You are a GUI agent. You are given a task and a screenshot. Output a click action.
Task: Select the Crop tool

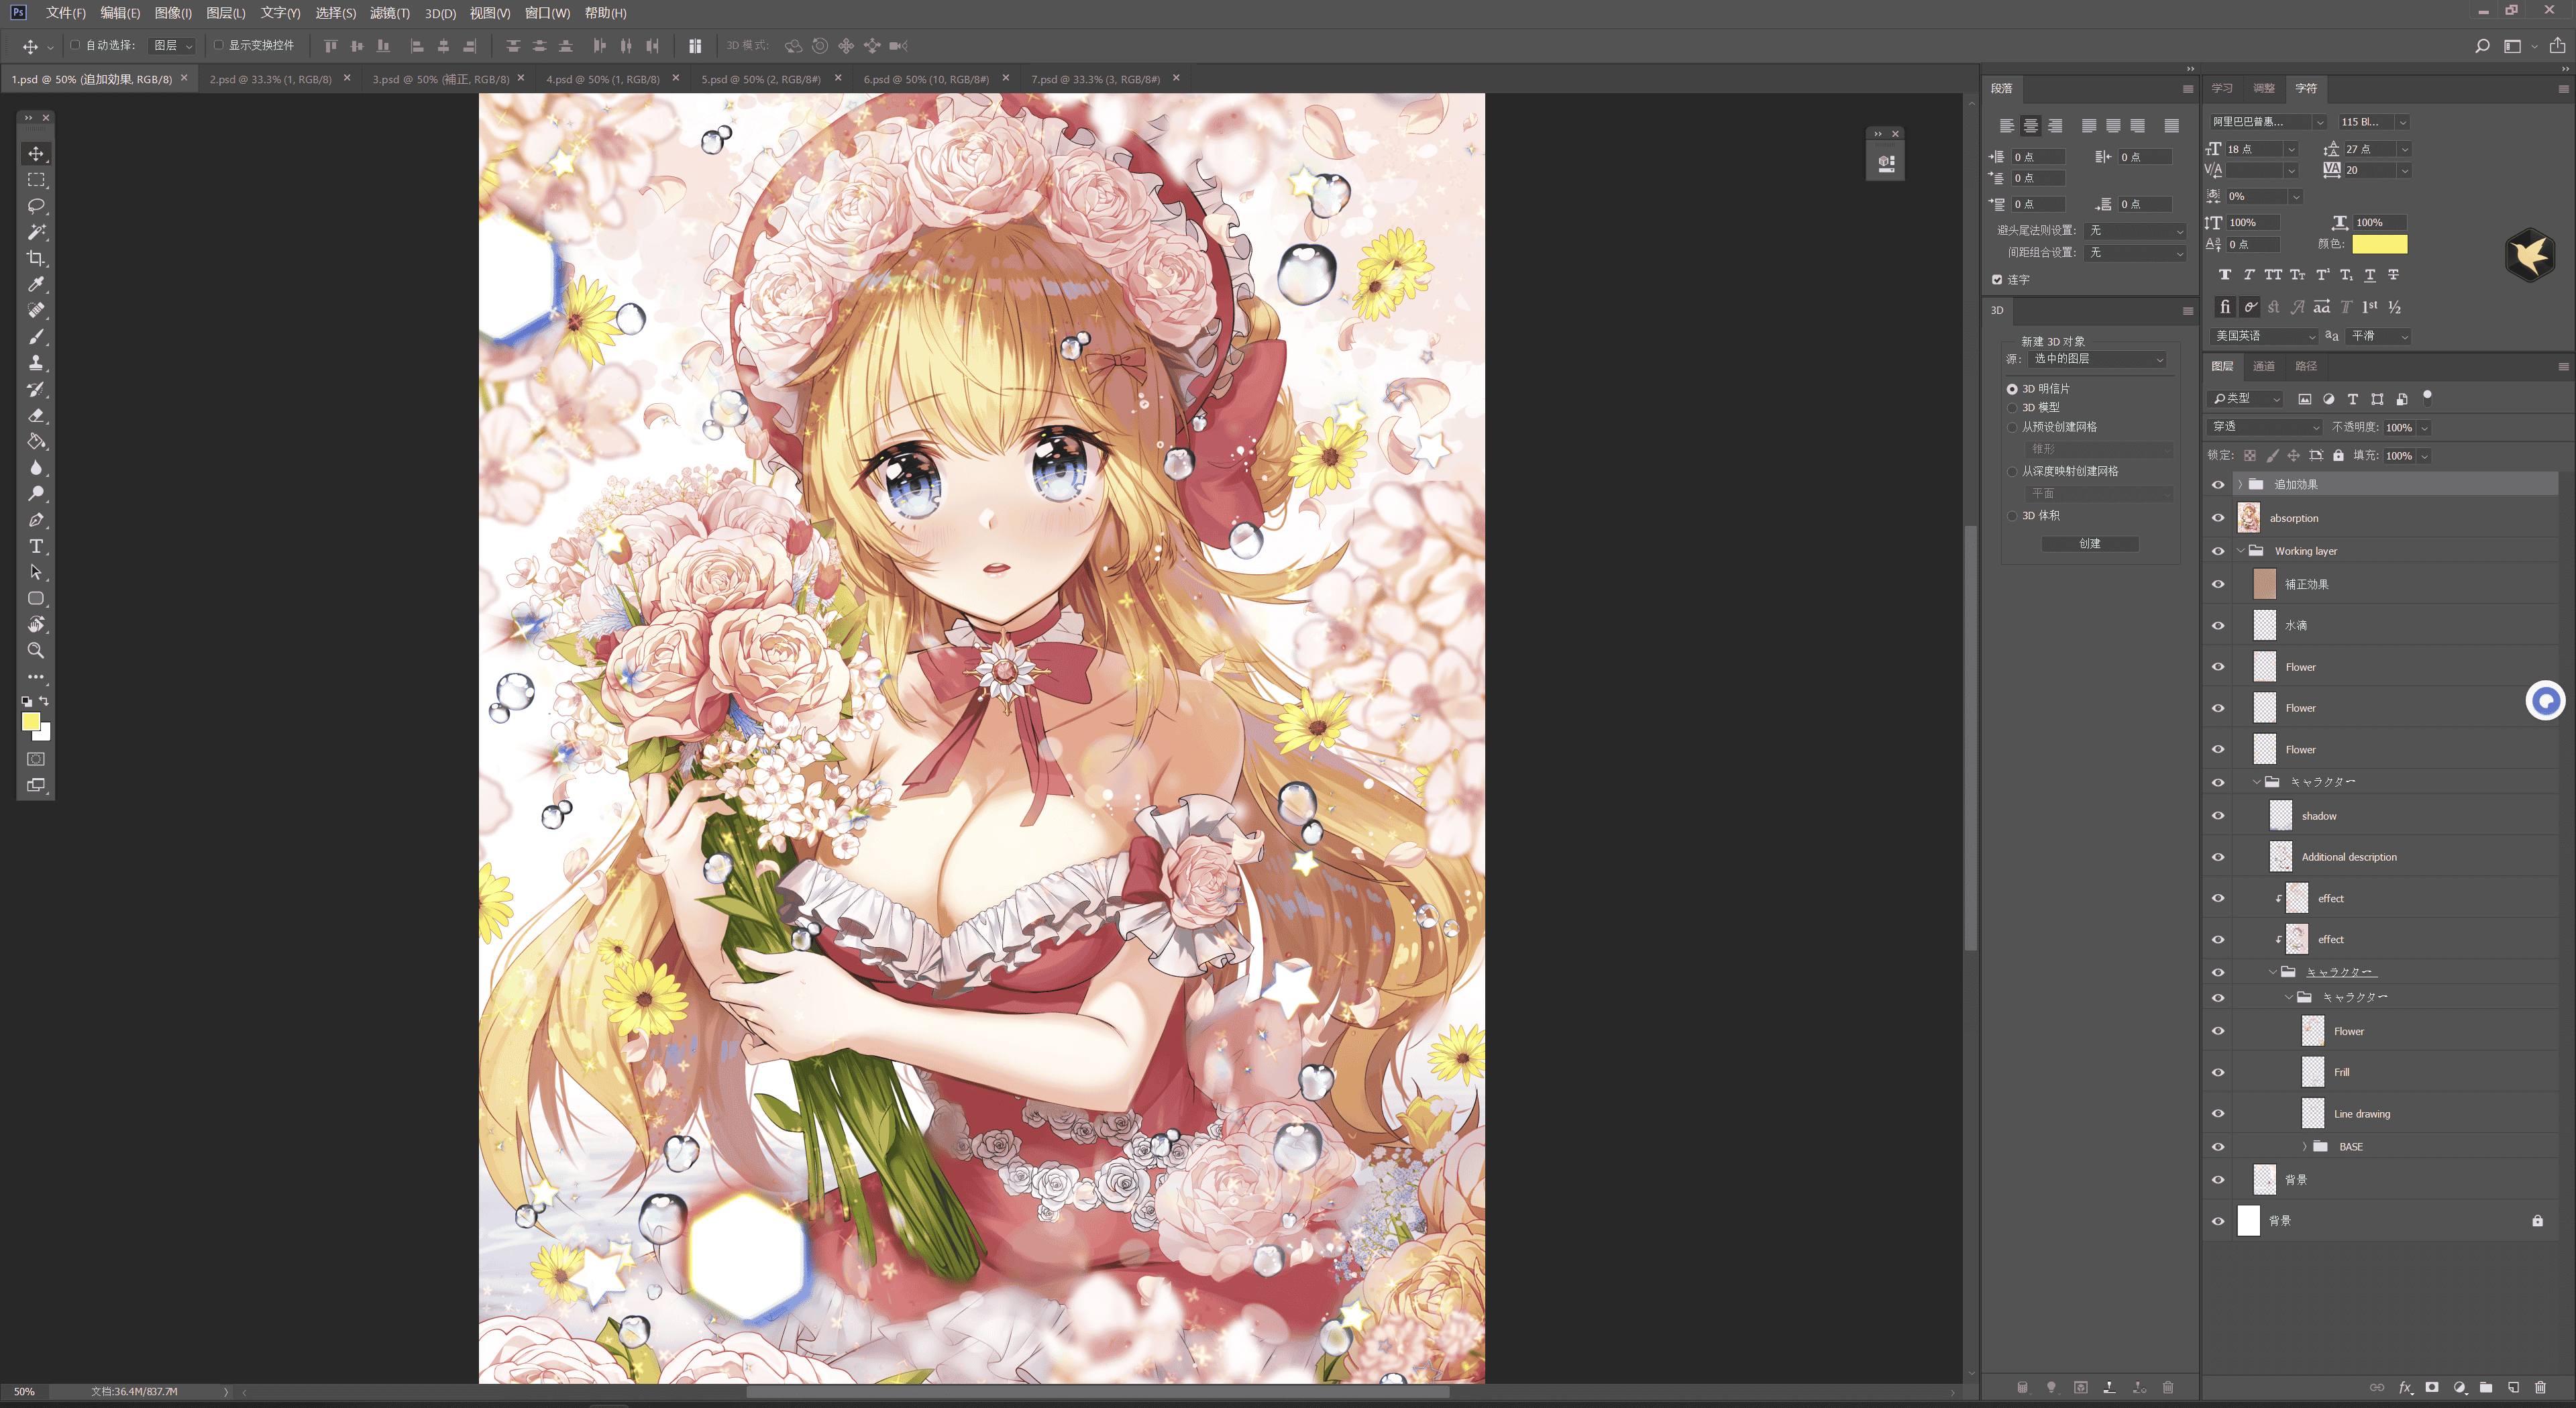(x=36, y=258)
